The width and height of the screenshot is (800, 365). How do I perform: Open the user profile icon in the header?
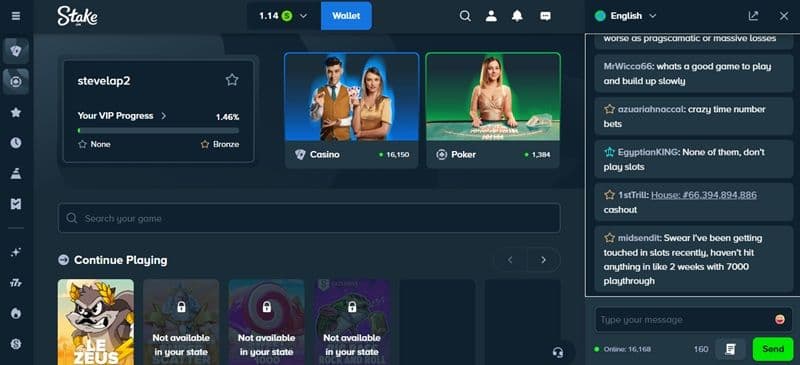pos(491,16)
